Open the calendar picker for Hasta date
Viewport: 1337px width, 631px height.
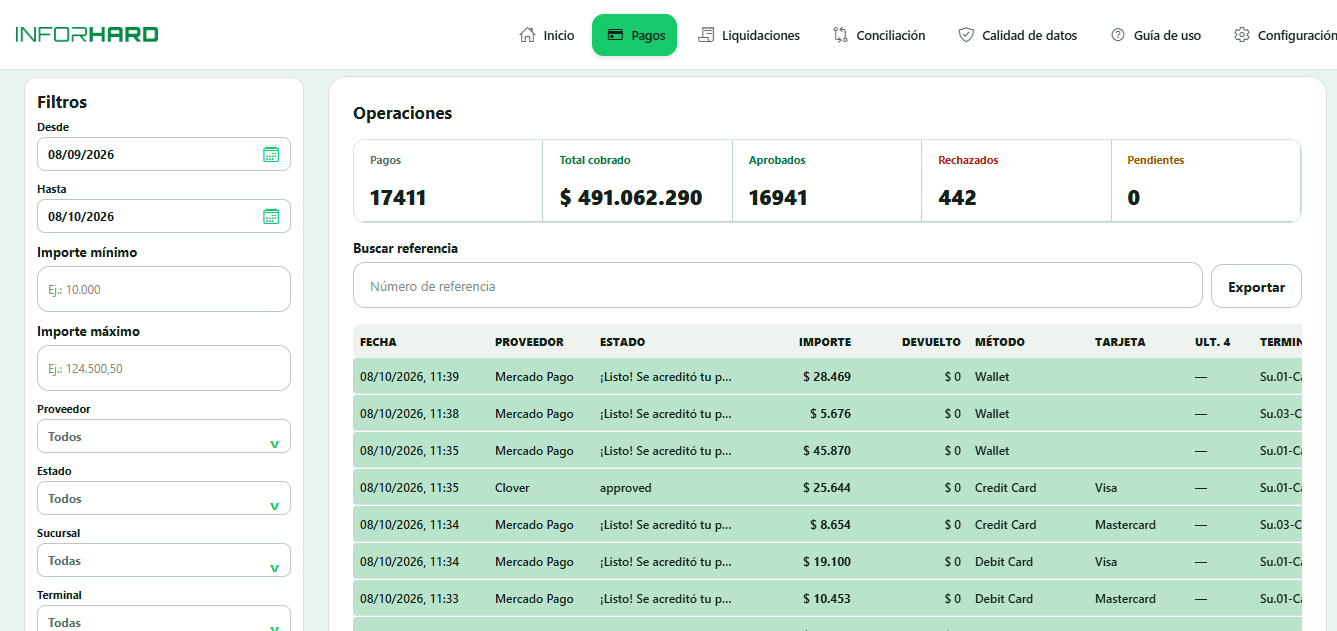pyautogui.click(x=271, y=216)
